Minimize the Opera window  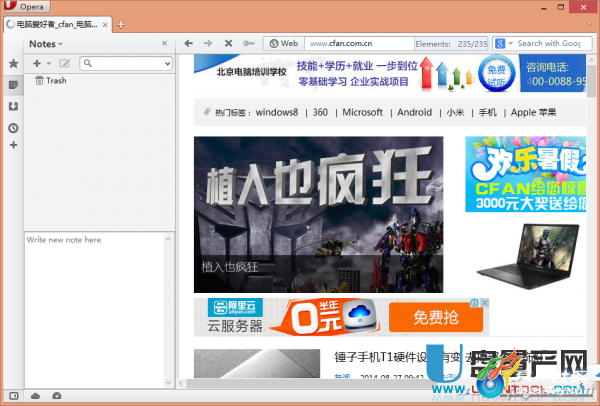click(x=544, y=7)
